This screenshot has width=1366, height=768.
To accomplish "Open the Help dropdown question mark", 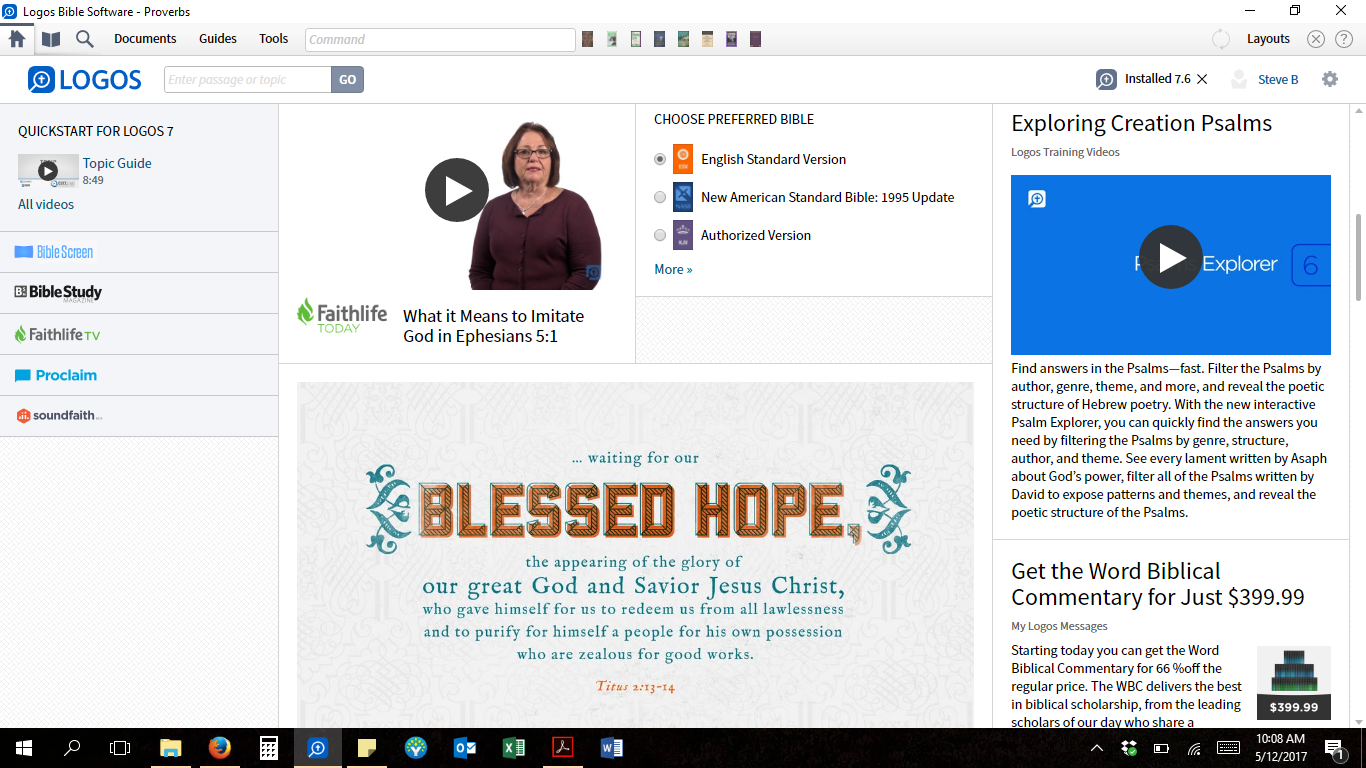I will (x=1344, y=38).
